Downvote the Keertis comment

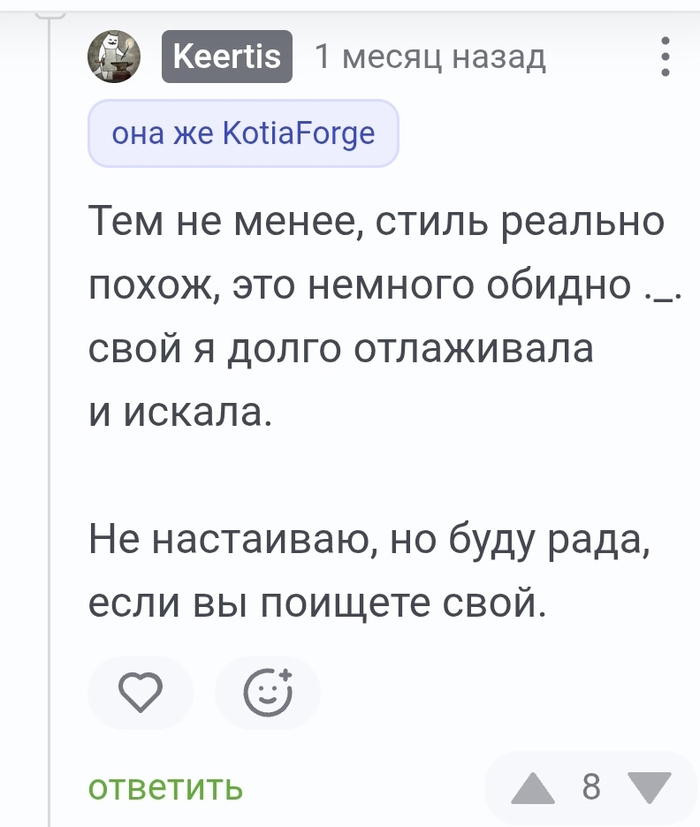pyautogui.click(x=650, y=788)
